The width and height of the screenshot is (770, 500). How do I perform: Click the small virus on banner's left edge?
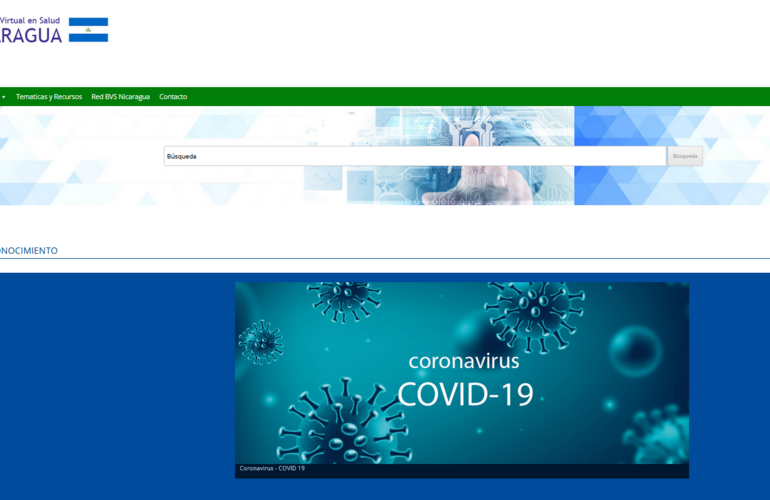261,340
